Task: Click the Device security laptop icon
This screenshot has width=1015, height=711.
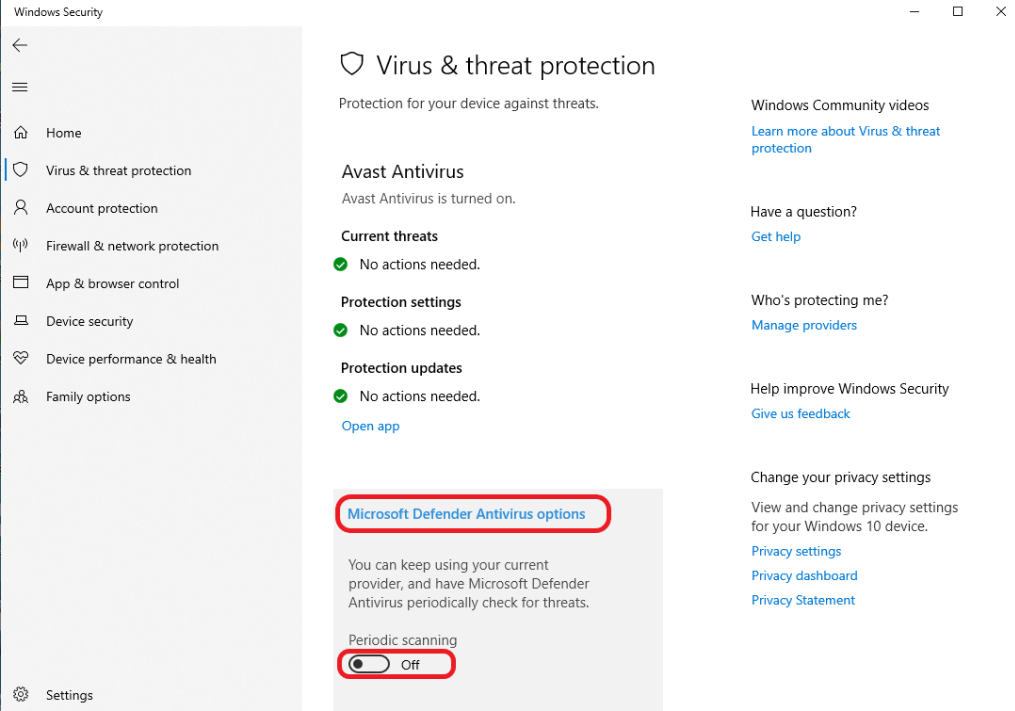Action: pos(20,321)
